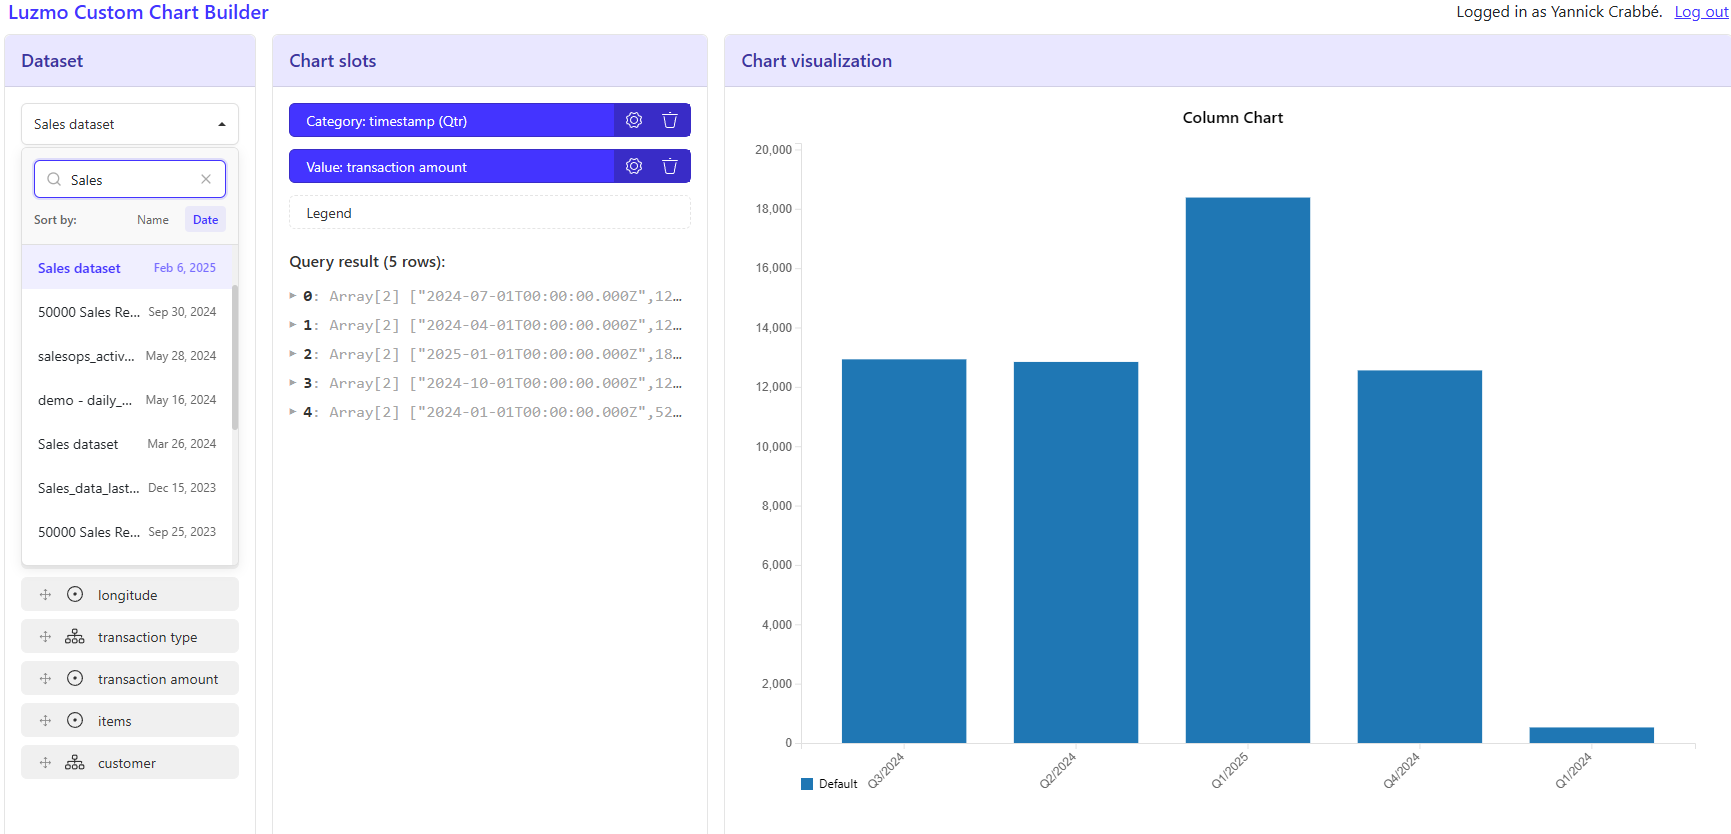Expand query result row 0

[293, 296]
